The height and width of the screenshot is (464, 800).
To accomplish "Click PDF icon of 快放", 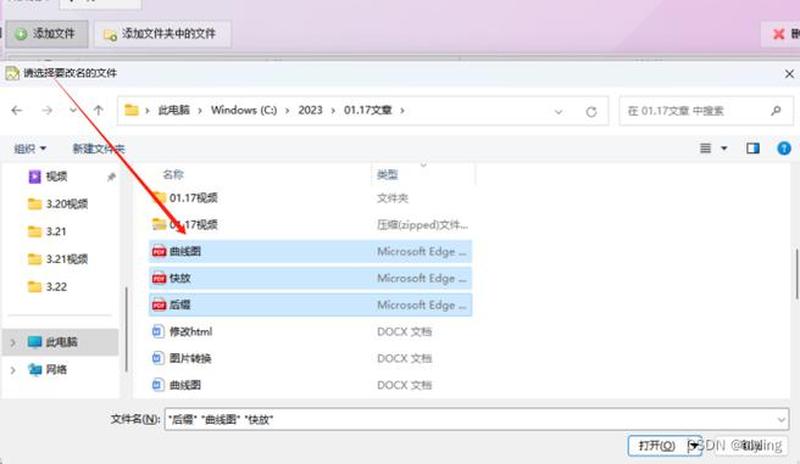I will pos(159,278).
